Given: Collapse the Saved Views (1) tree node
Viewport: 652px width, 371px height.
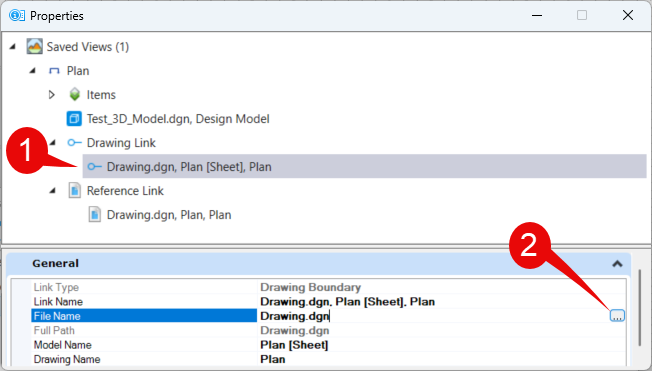Looking at the screenshot, I should pyautogui.click(x=12, y=47).
